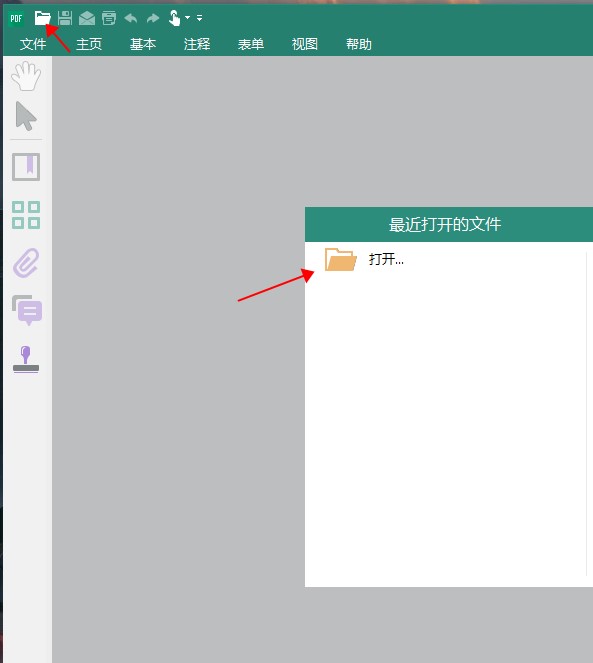The width and height of the screenshot is (593, 663).
Task: Select the Hand tool in sidebar
Action: click(26, 76)
